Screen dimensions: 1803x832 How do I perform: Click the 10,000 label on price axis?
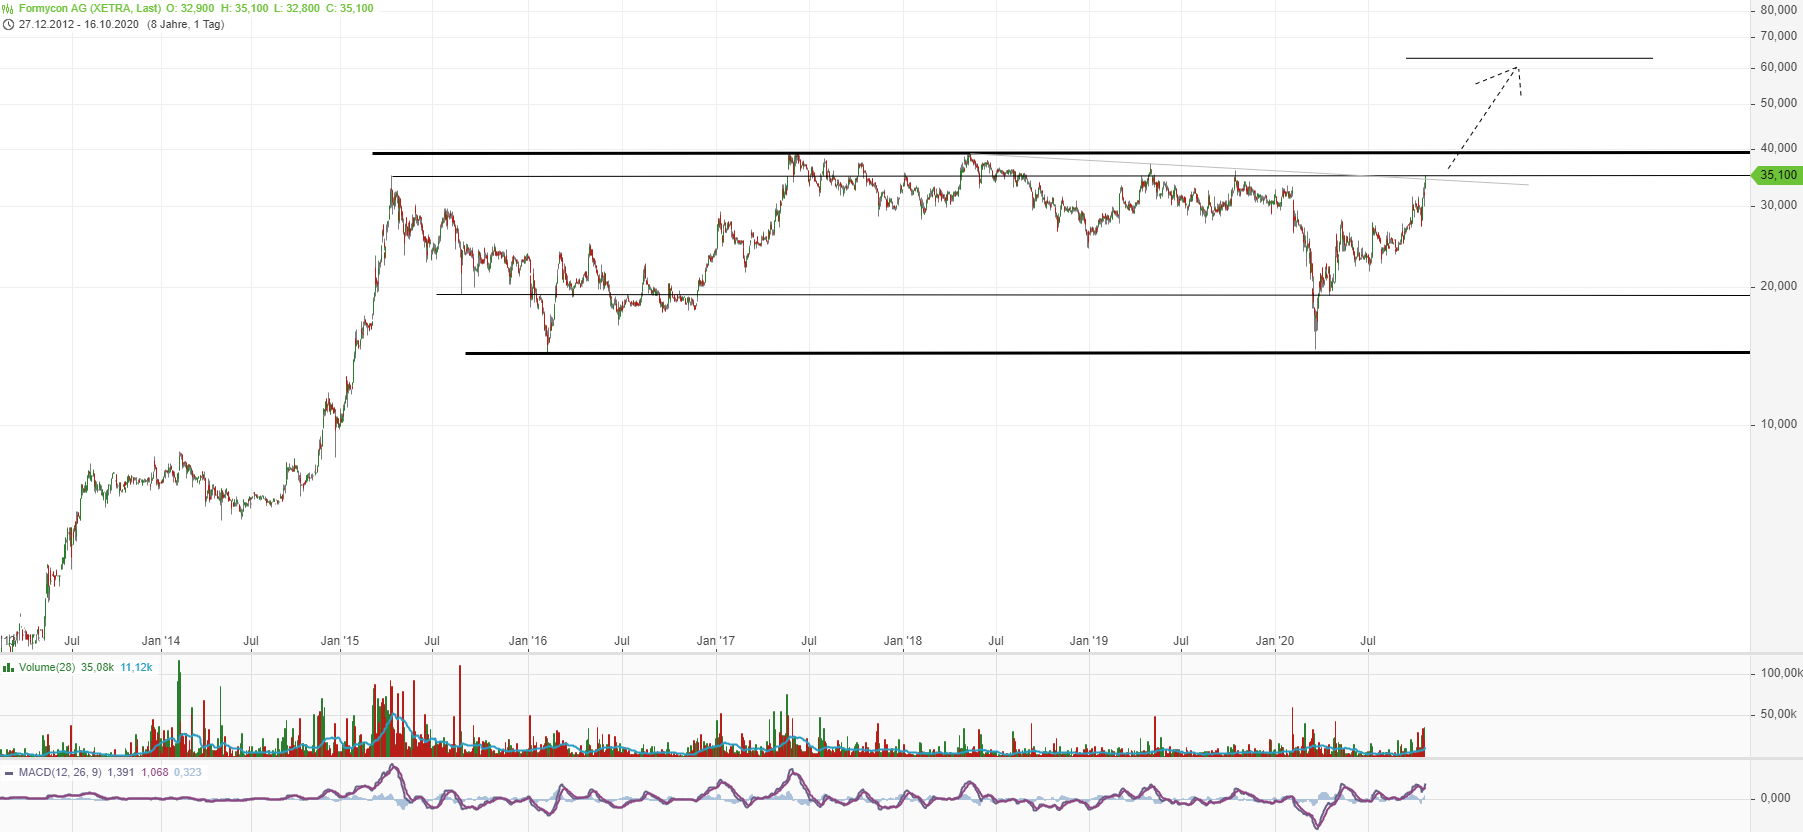pos(1778,424)
